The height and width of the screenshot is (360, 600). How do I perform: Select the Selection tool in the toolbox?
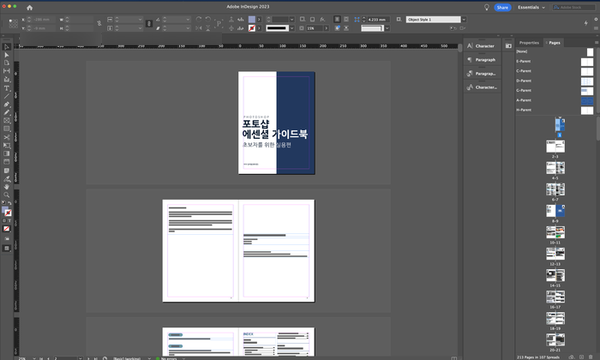click(7, 47)
